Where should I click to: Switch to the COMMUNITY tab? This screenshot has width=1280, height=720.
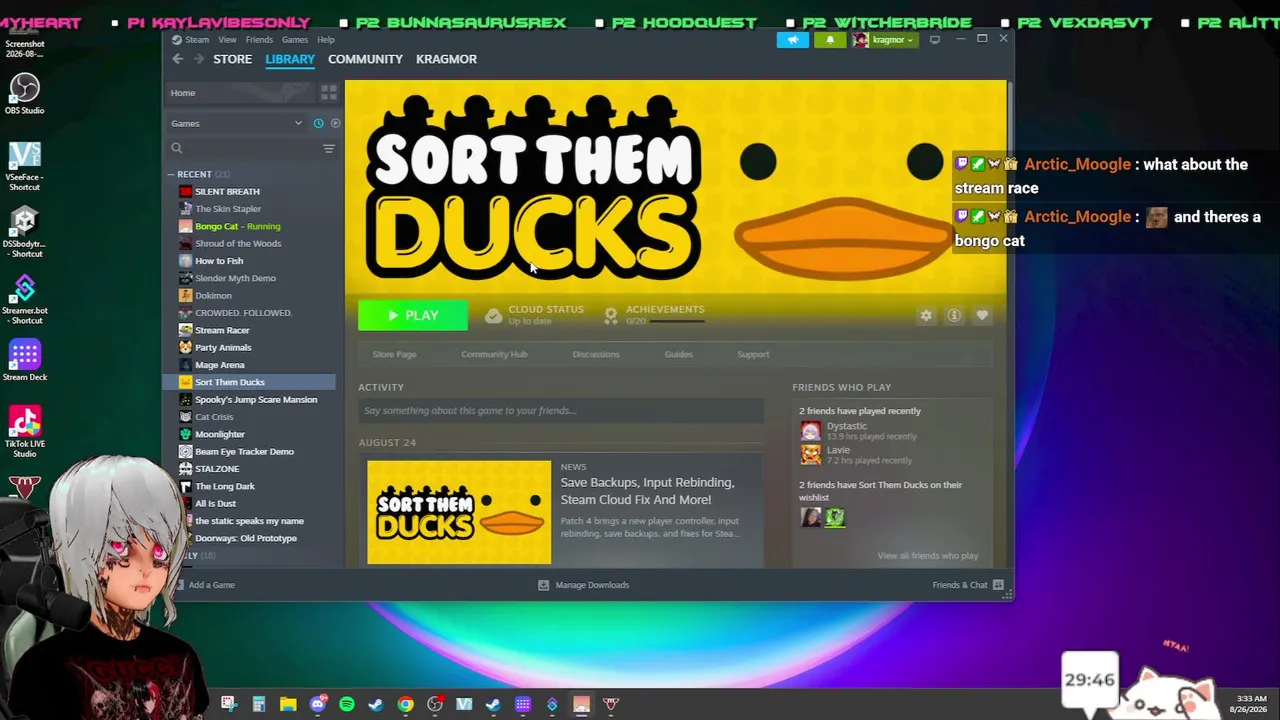(x=365, y=59)
